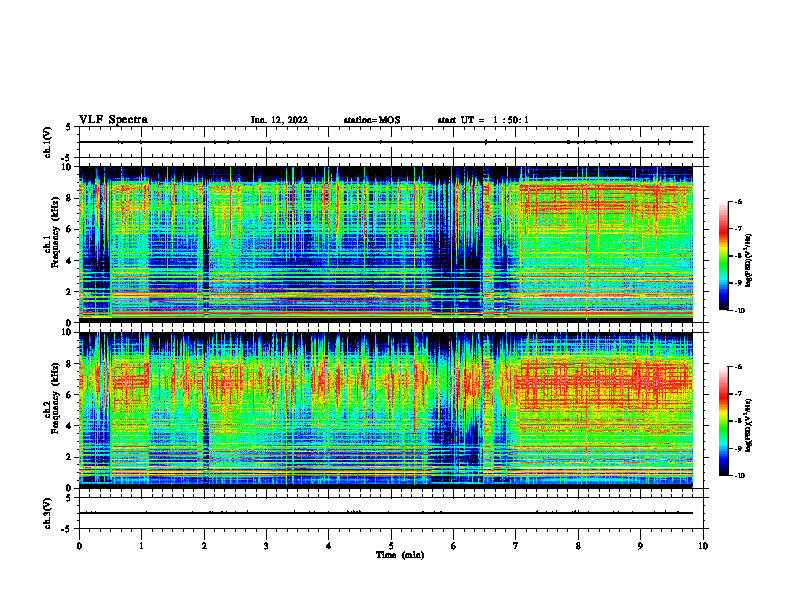Image resolution: width=792 pixels, height=612 pixels.
Task: Click the ch.1 voltage waveform trace
Action: click(x=386, y=142)
